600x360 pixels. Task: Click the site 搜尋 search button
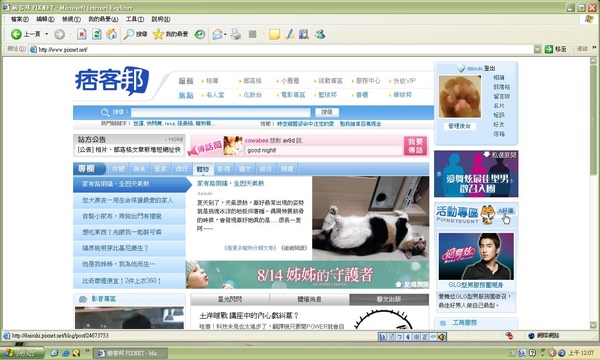click(x=327, y=112)
